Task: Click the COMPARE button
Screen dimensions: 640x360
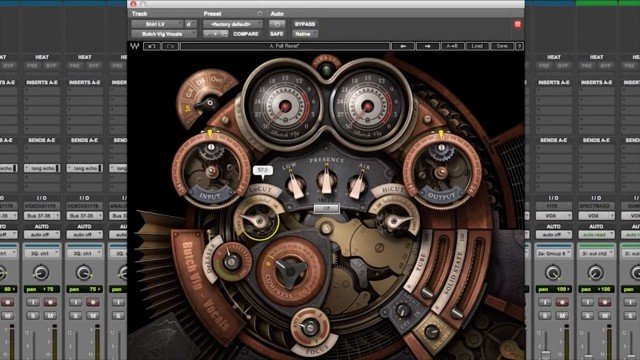Action: [x=246, y=34]
